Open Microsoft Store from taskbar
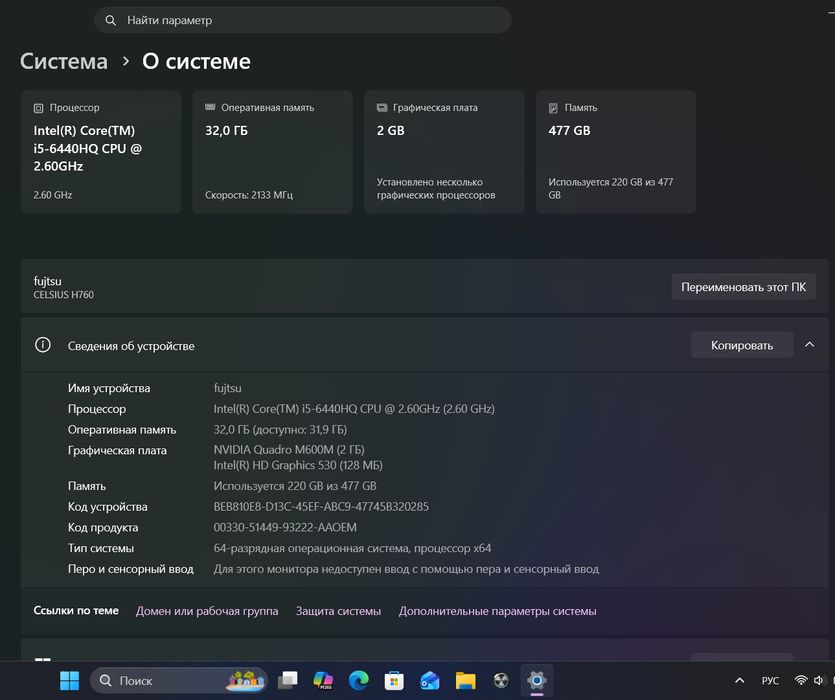The height and width of the screenshot is (700, 835). pyautogui.click(x=394, y=680)
